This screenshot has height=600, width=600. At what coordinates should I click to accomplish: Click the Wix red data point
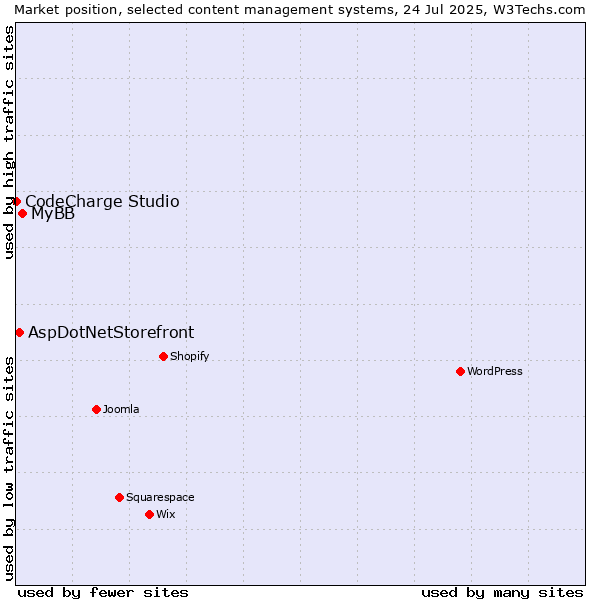pos(150,515)
